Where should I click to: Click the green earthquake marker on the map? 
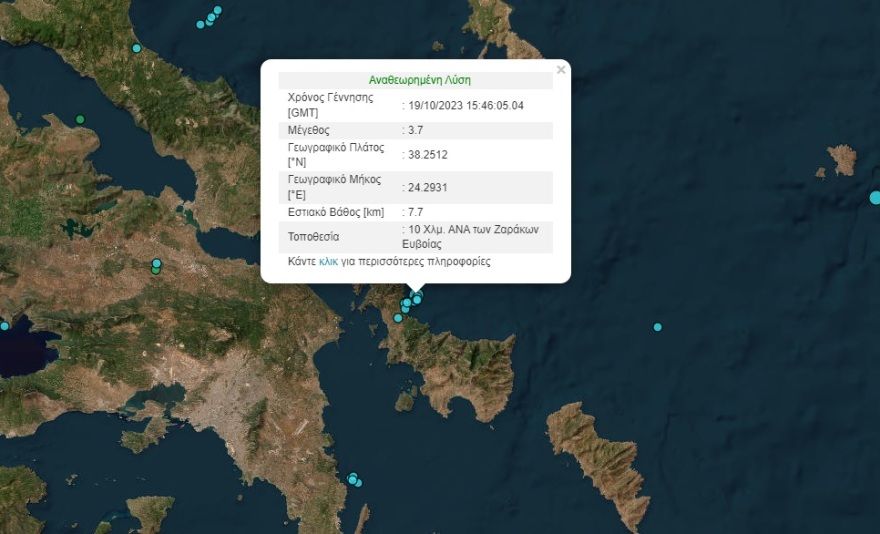pos(80,119)
